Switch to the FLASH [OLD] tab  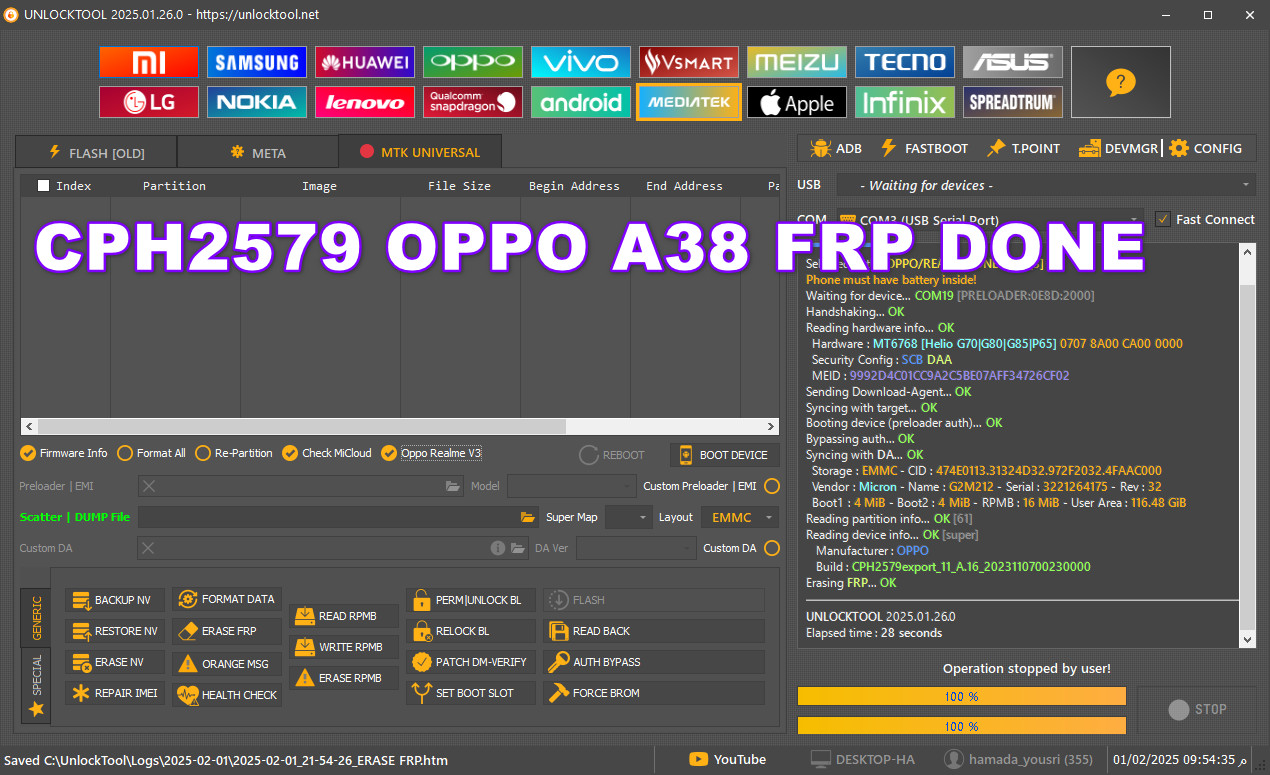coord(96,152)
